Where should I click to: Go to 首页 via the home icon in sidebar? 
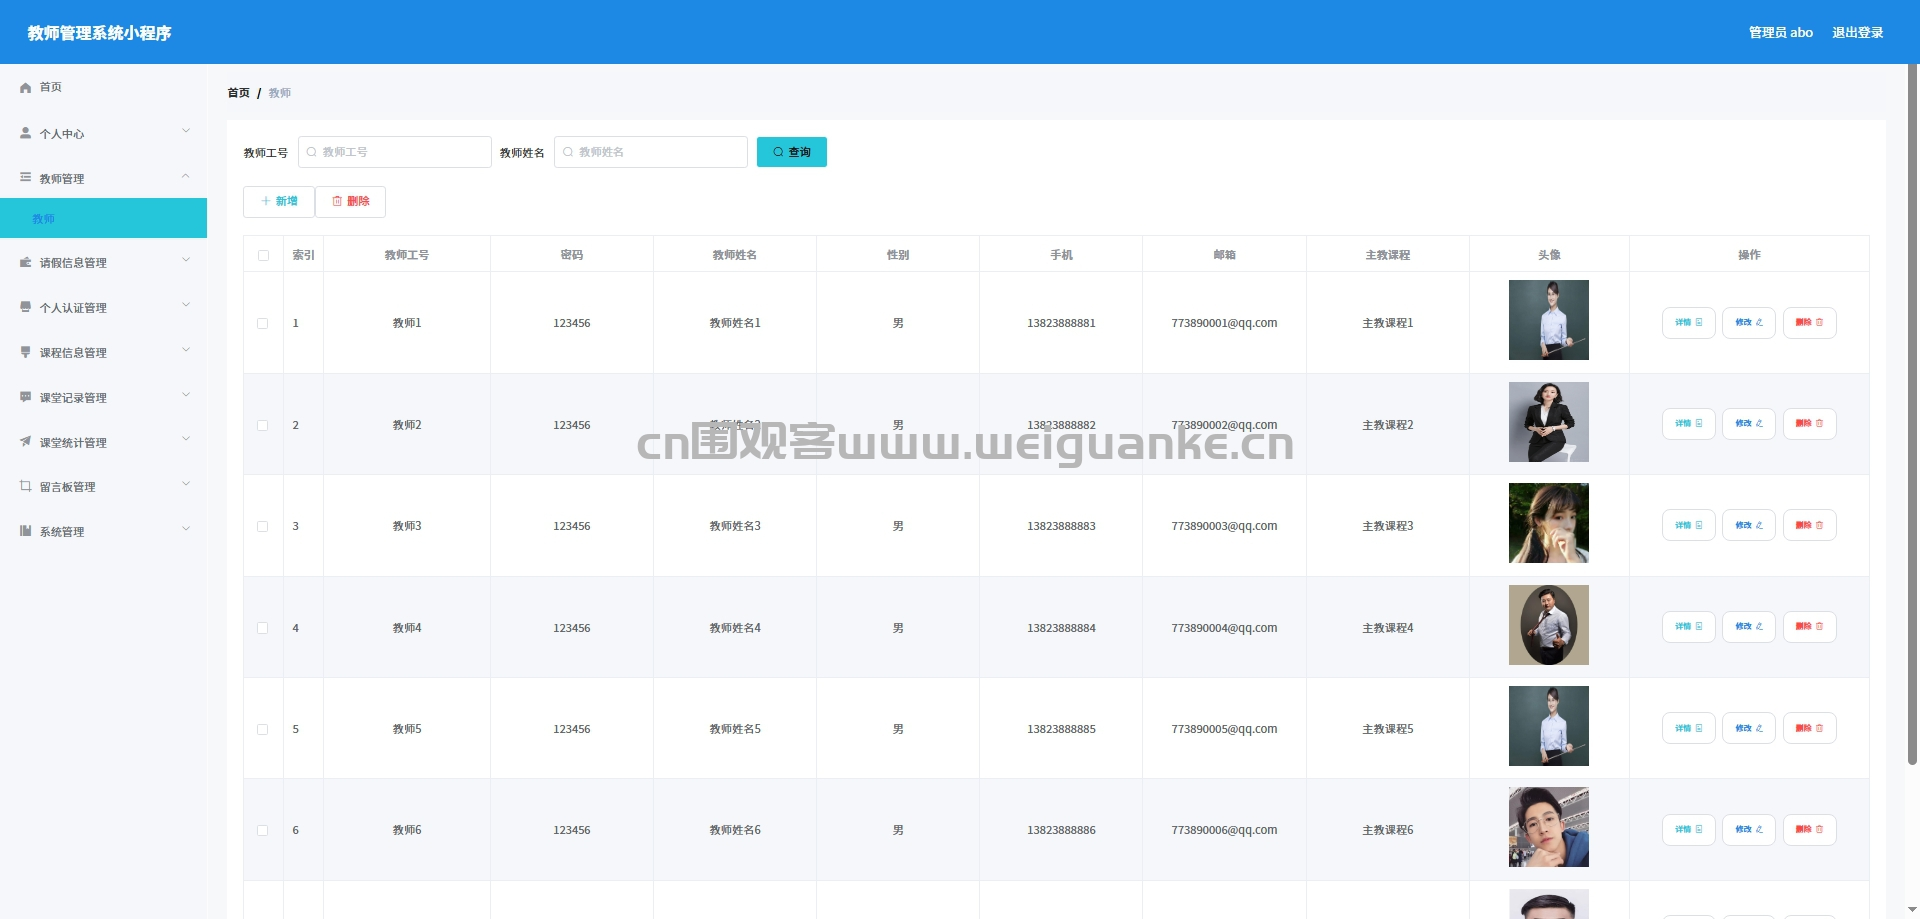(x=25, y=88)
